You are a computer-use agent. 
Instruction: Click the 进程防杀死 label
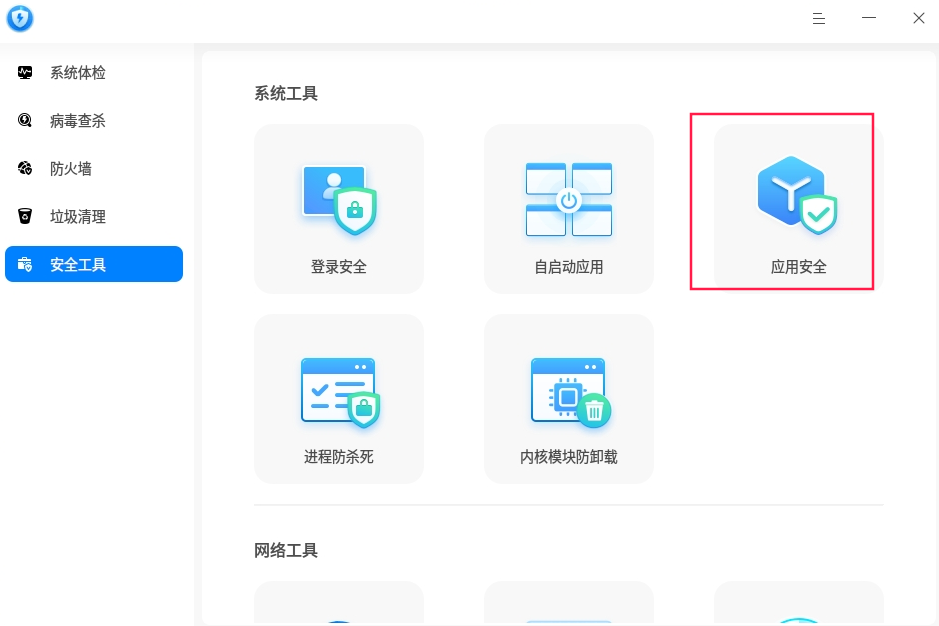coord(338,456)
